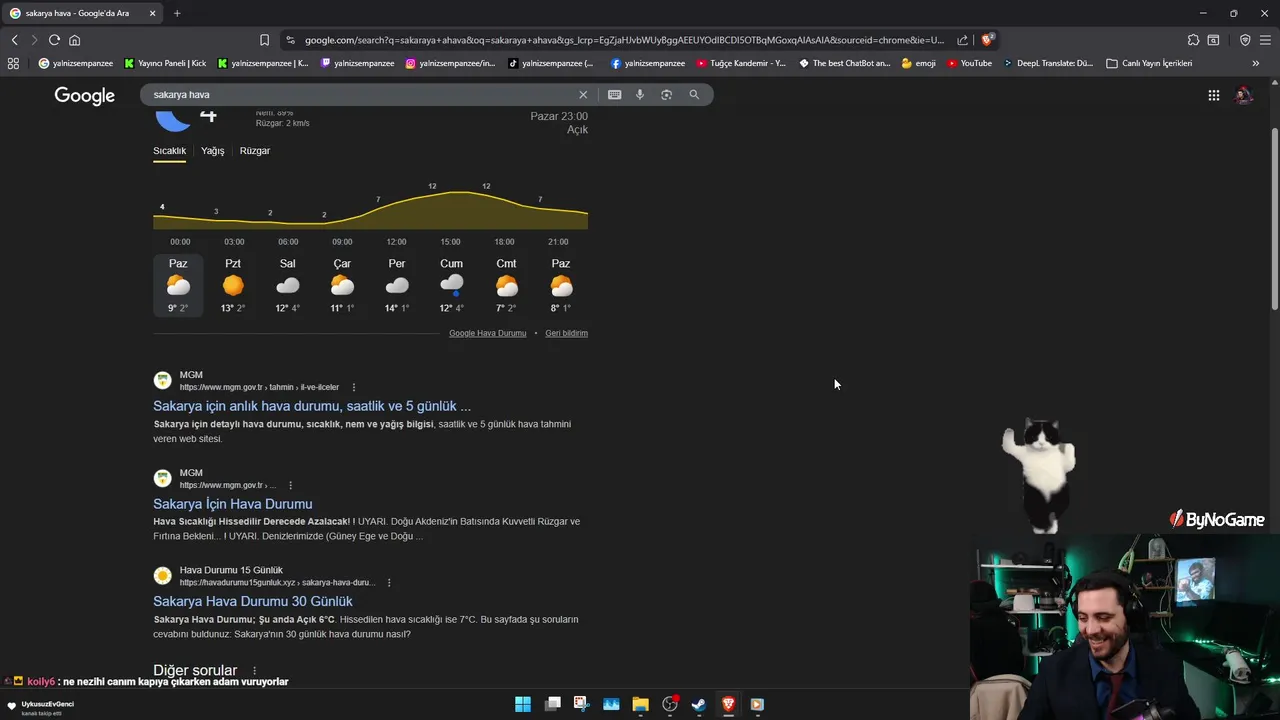Open bookmarks apps grid icon
Viewport: 1280px width, 720px height.
[13, 63]
